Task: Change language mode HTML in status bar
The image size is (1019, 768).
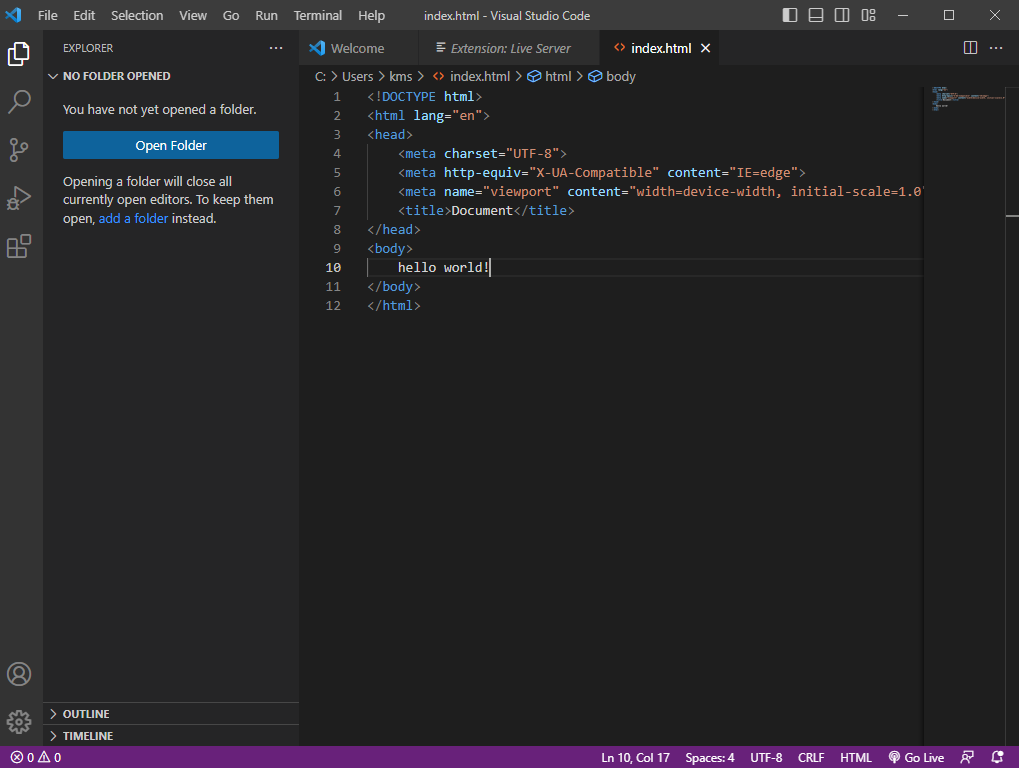Action: click(x=855, y=757)
